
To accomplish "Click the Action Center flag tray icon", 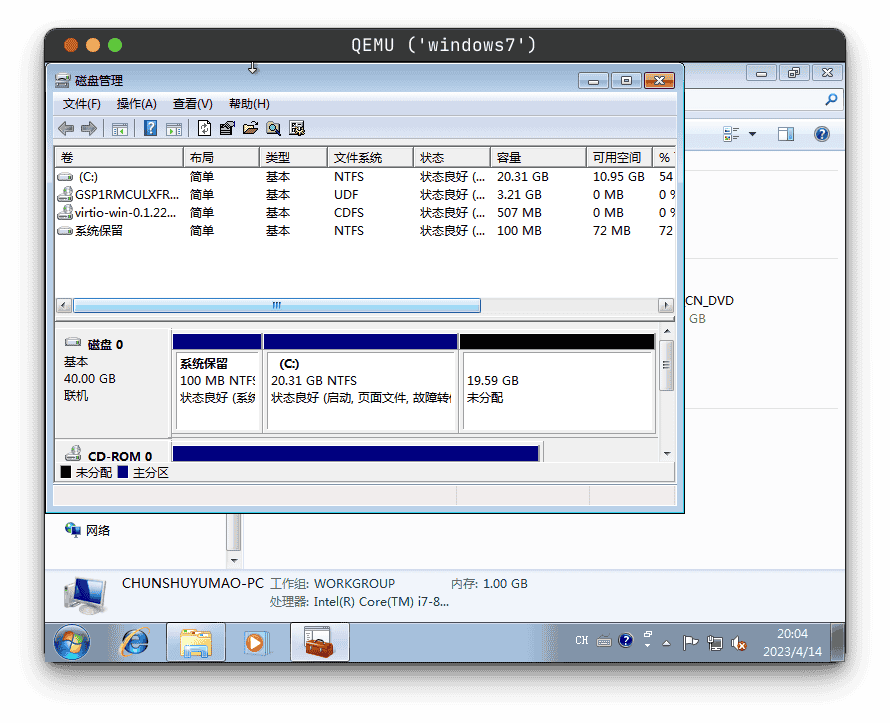I will (690, 642).
